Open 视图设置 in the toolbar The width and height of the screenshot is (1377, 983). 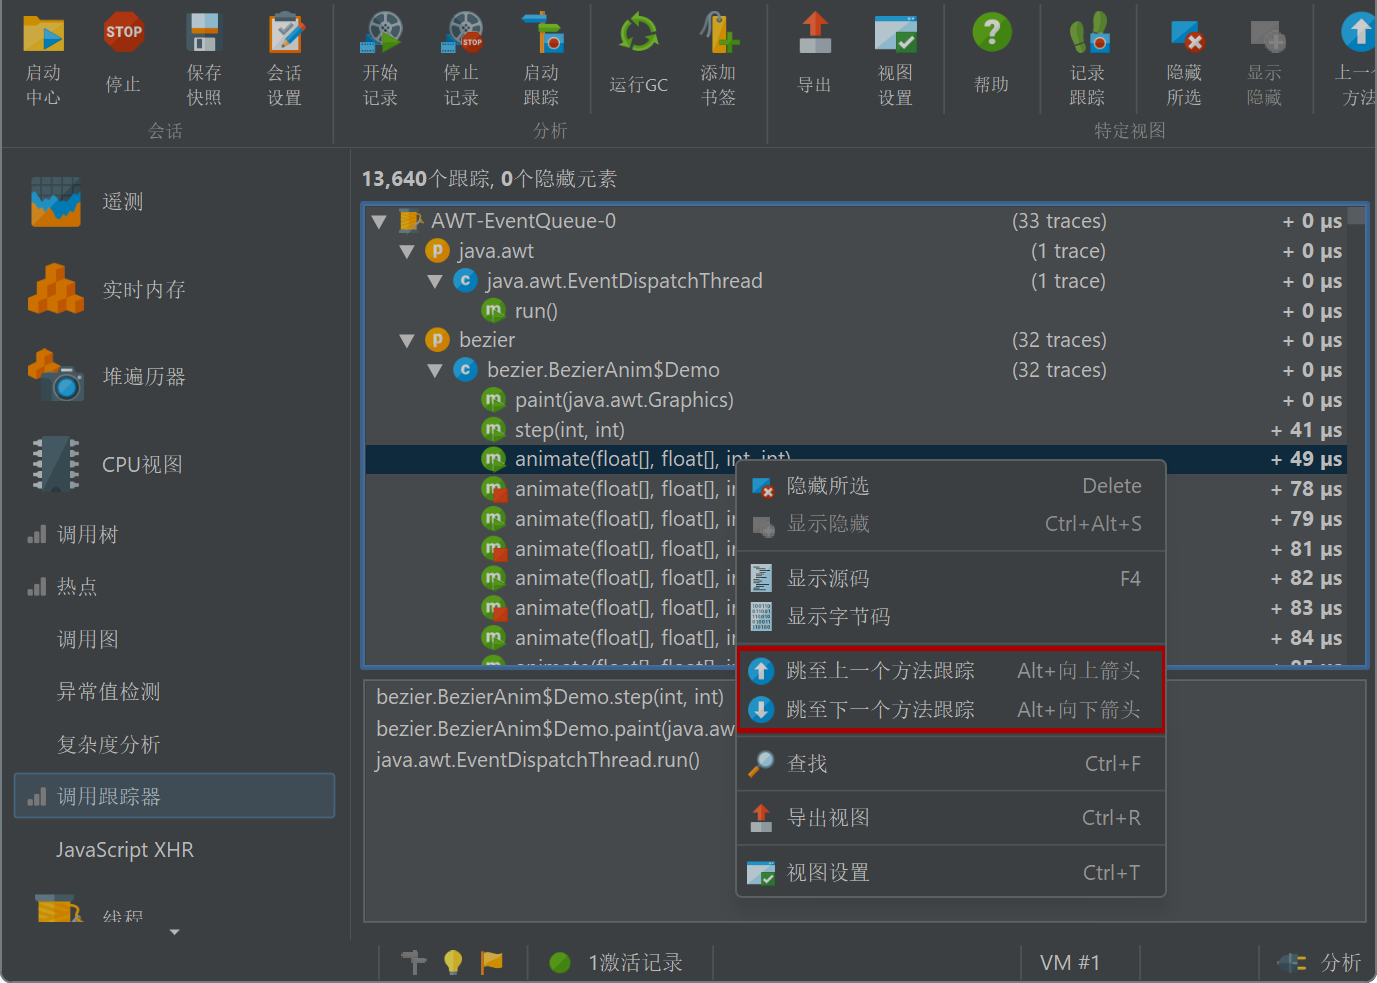click(x=895, y=35)
